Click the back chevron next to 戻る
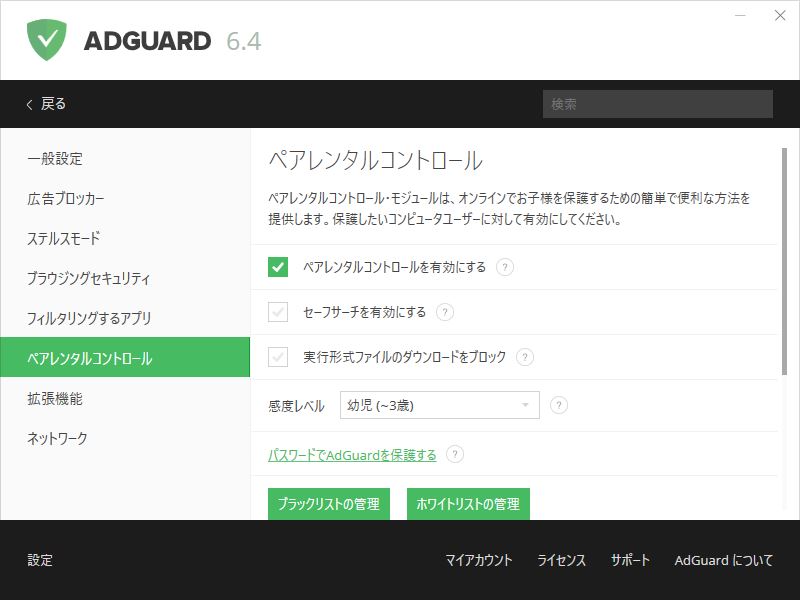The image size is (800, 600). click(x=30, y=105)
